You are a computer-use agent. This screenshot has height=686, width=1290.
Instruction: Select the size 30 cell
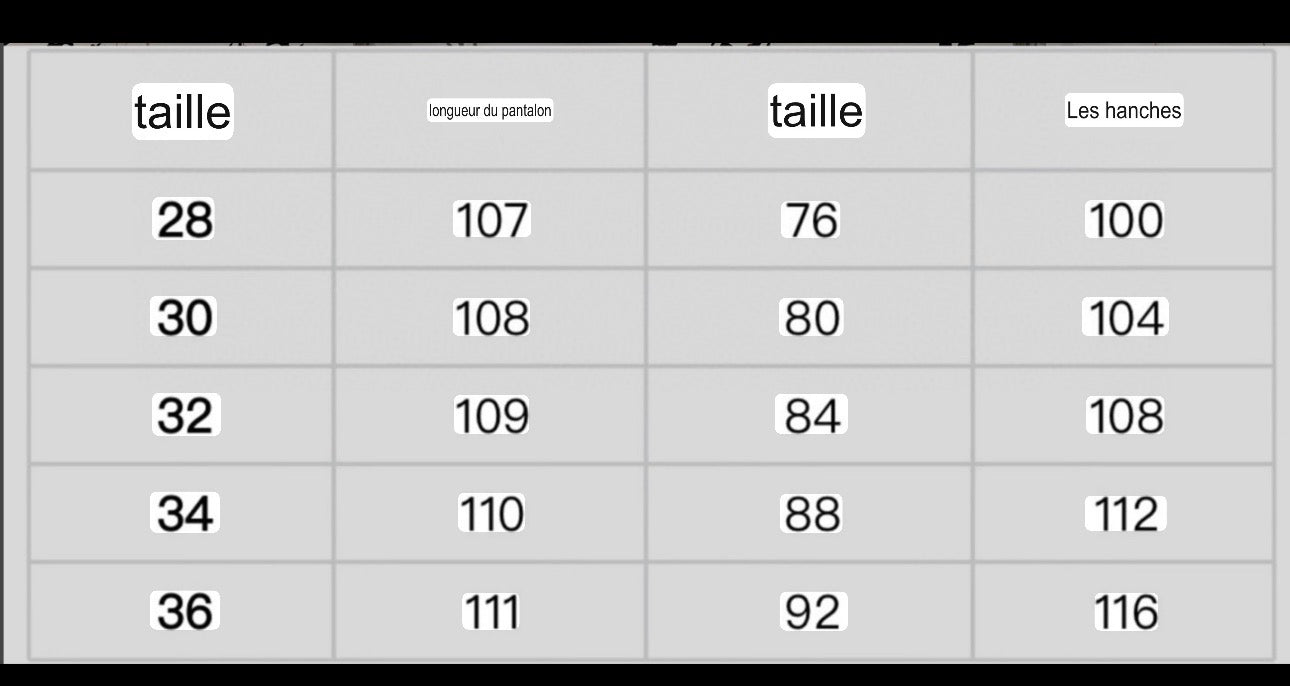click(184, 318)
